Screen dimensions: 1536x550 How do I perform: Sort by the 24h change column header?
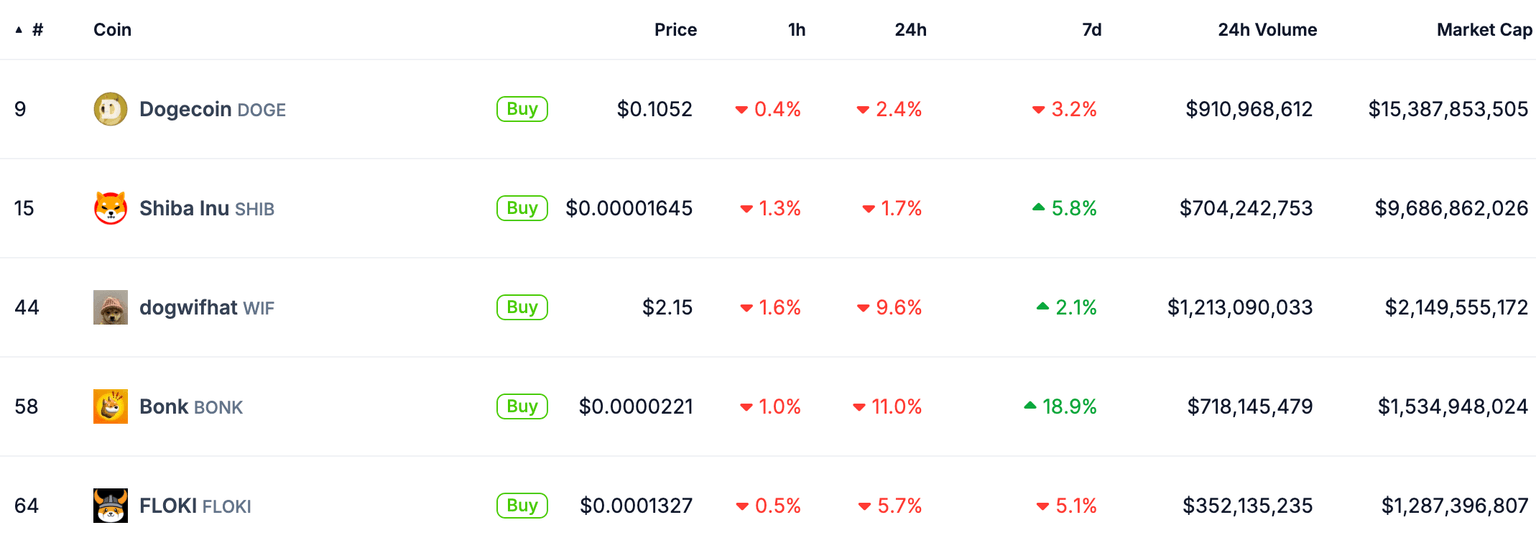coord(910,30)
